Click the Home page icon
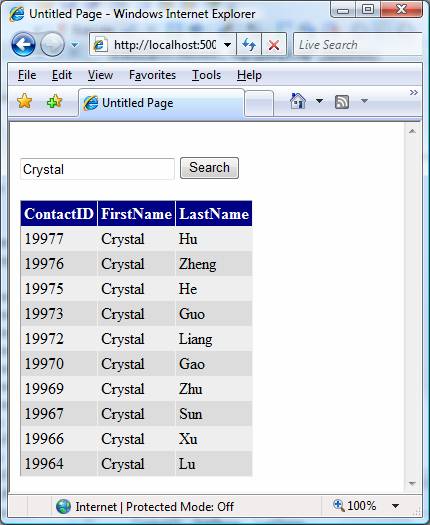The width and height of the screenshot is (430, 525). (298, 101)
